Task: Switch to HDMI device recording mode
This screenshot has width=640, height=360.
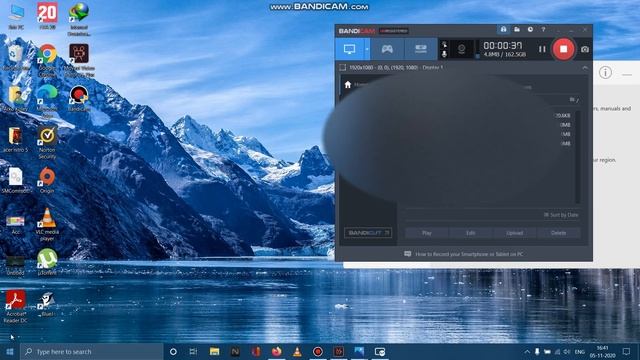Action: [420, 49]
